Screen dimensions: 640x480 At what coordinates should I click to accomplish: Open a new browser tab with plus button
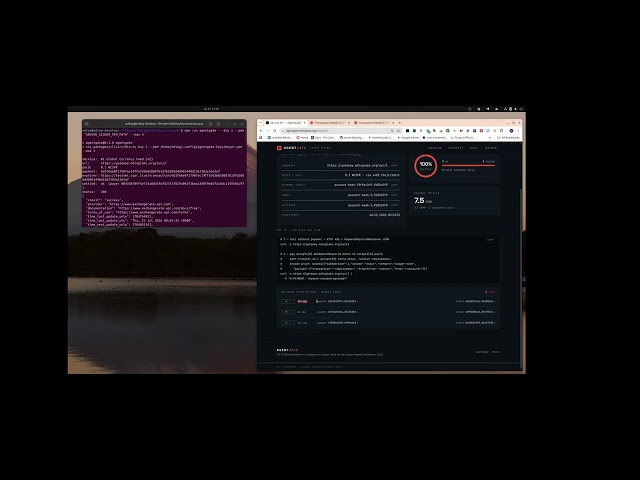[x=399, y=122]
